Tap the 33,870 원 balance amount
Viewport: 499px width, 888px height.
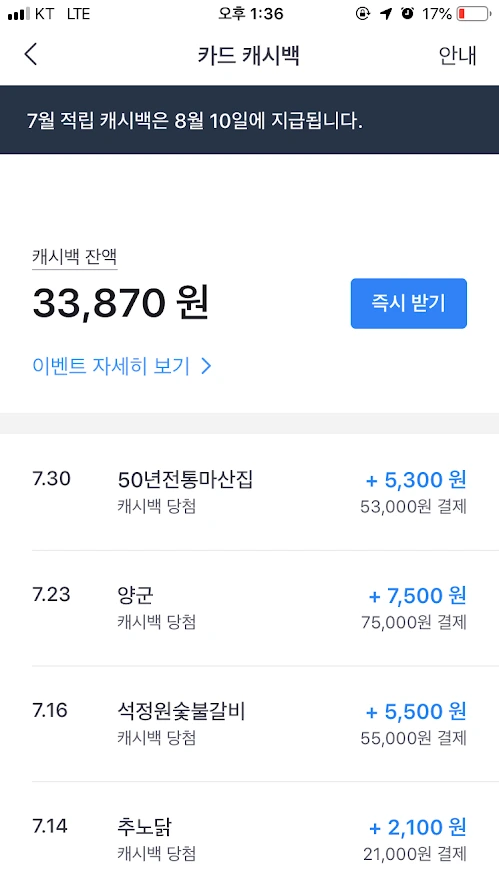tap(121, 303)
